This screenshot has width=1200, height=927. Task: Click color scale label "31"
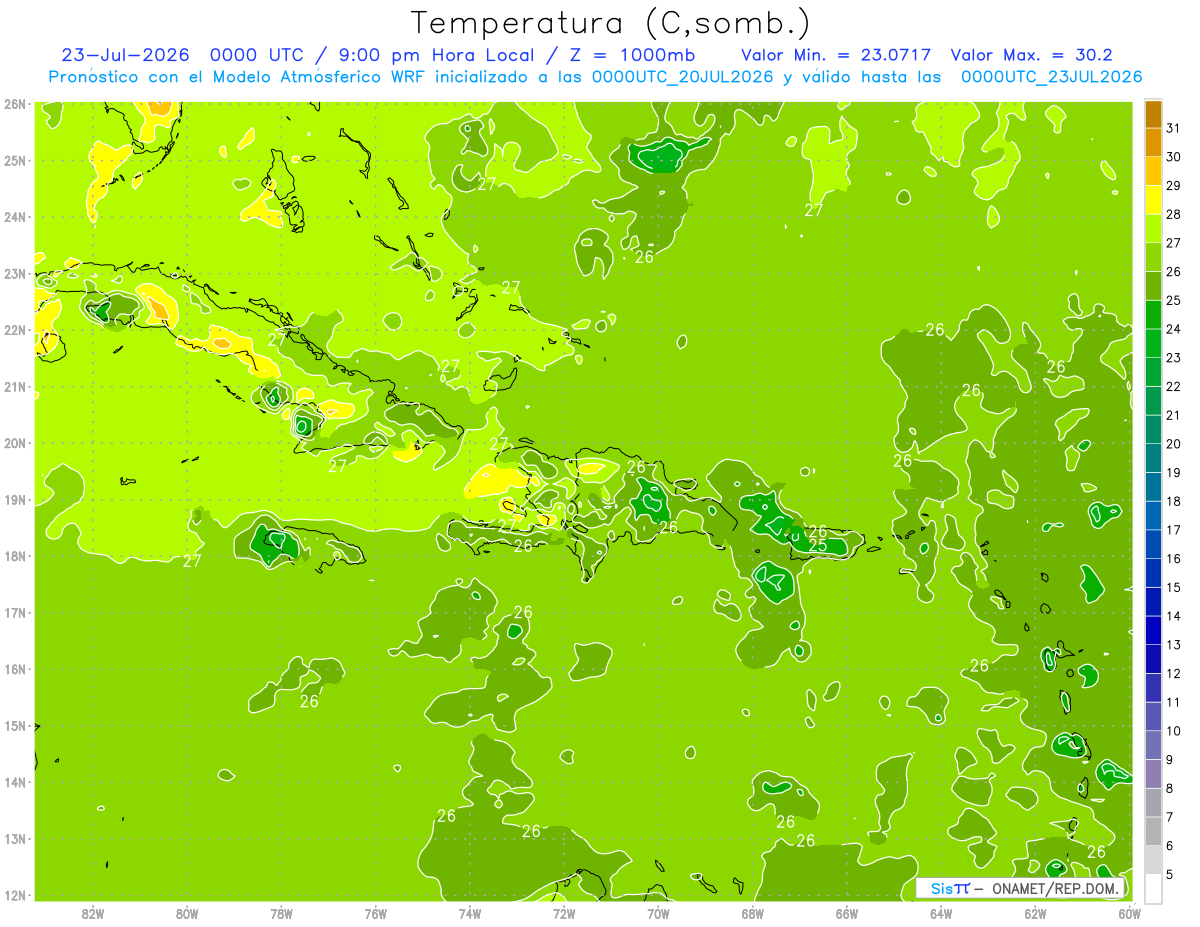pyautogui.click(x=1174, y=127)
